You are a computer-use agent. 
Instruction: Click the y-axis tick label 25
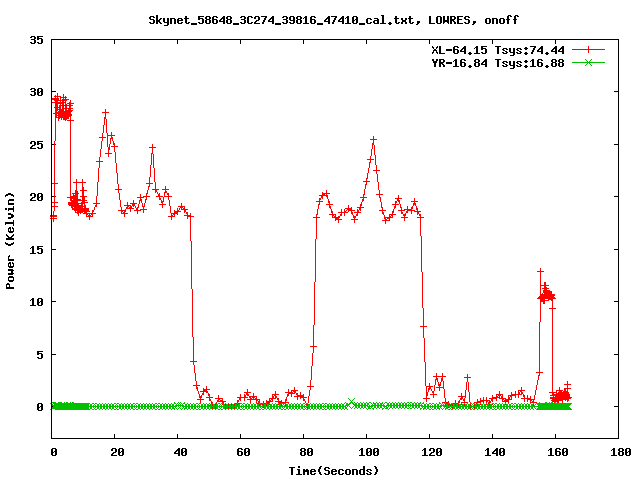pyautogui.click(x=36, y=145)
